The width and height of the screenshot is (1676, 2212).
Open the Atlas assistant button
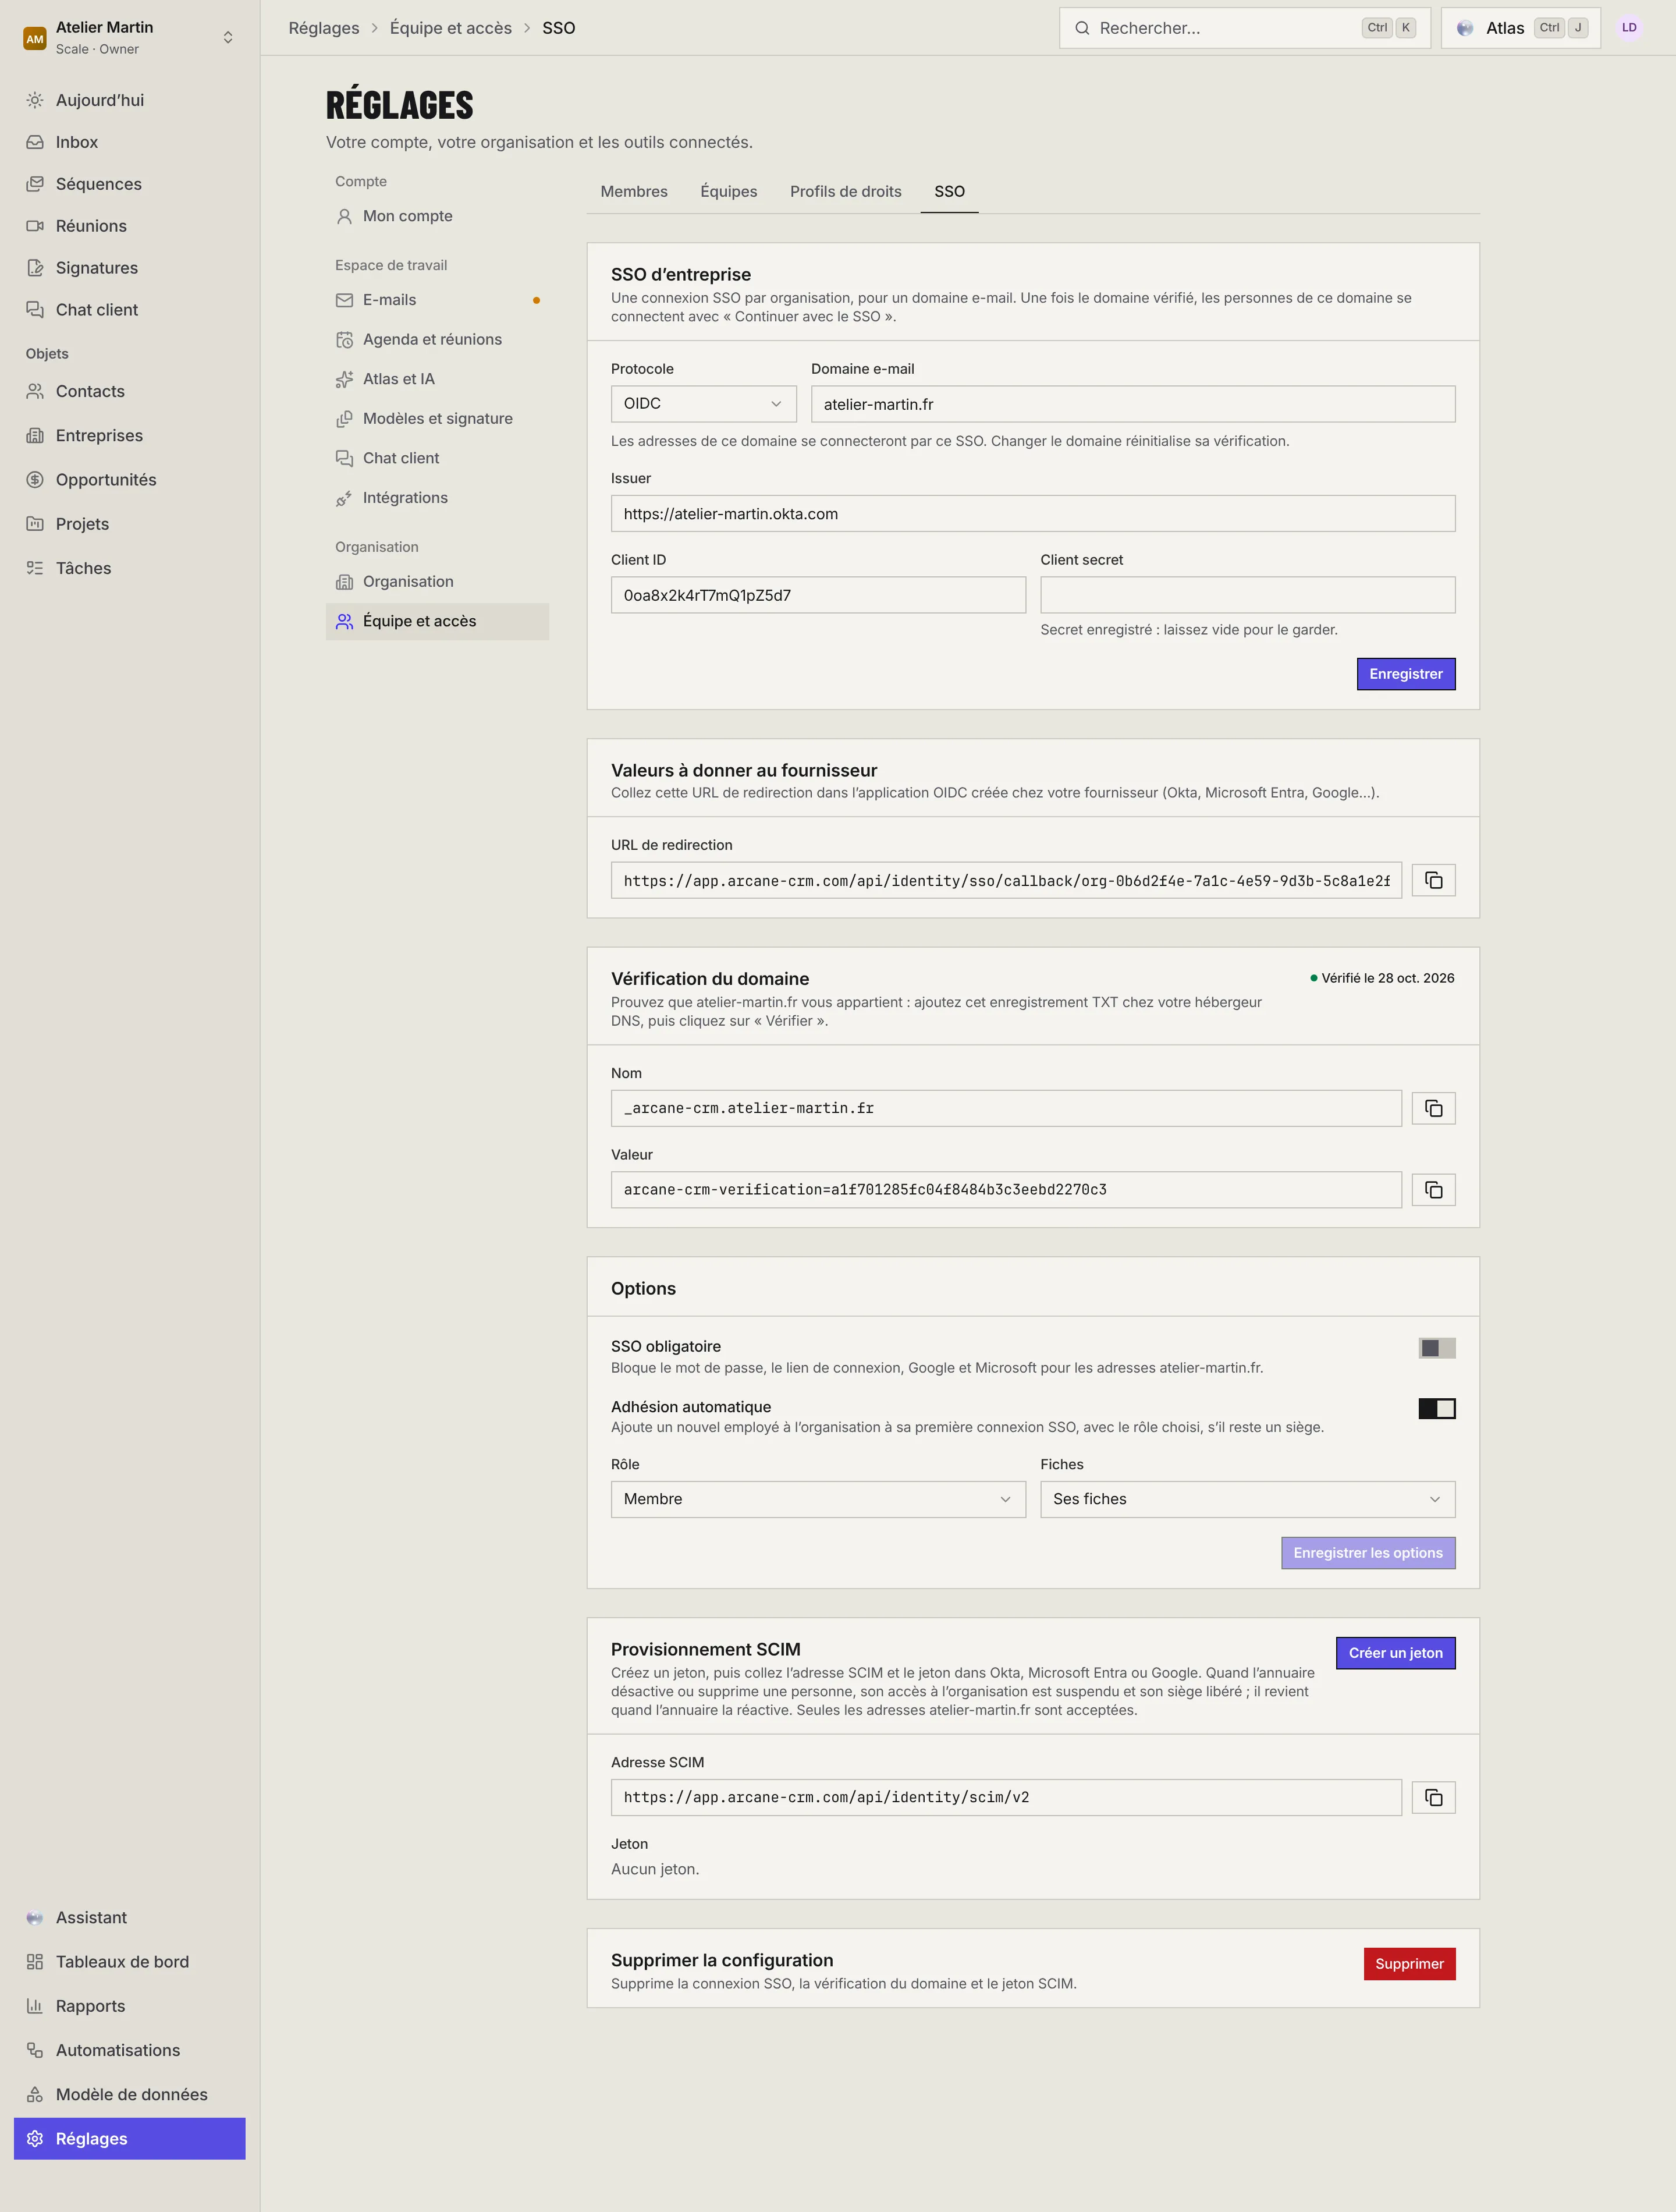[1521, 28]
